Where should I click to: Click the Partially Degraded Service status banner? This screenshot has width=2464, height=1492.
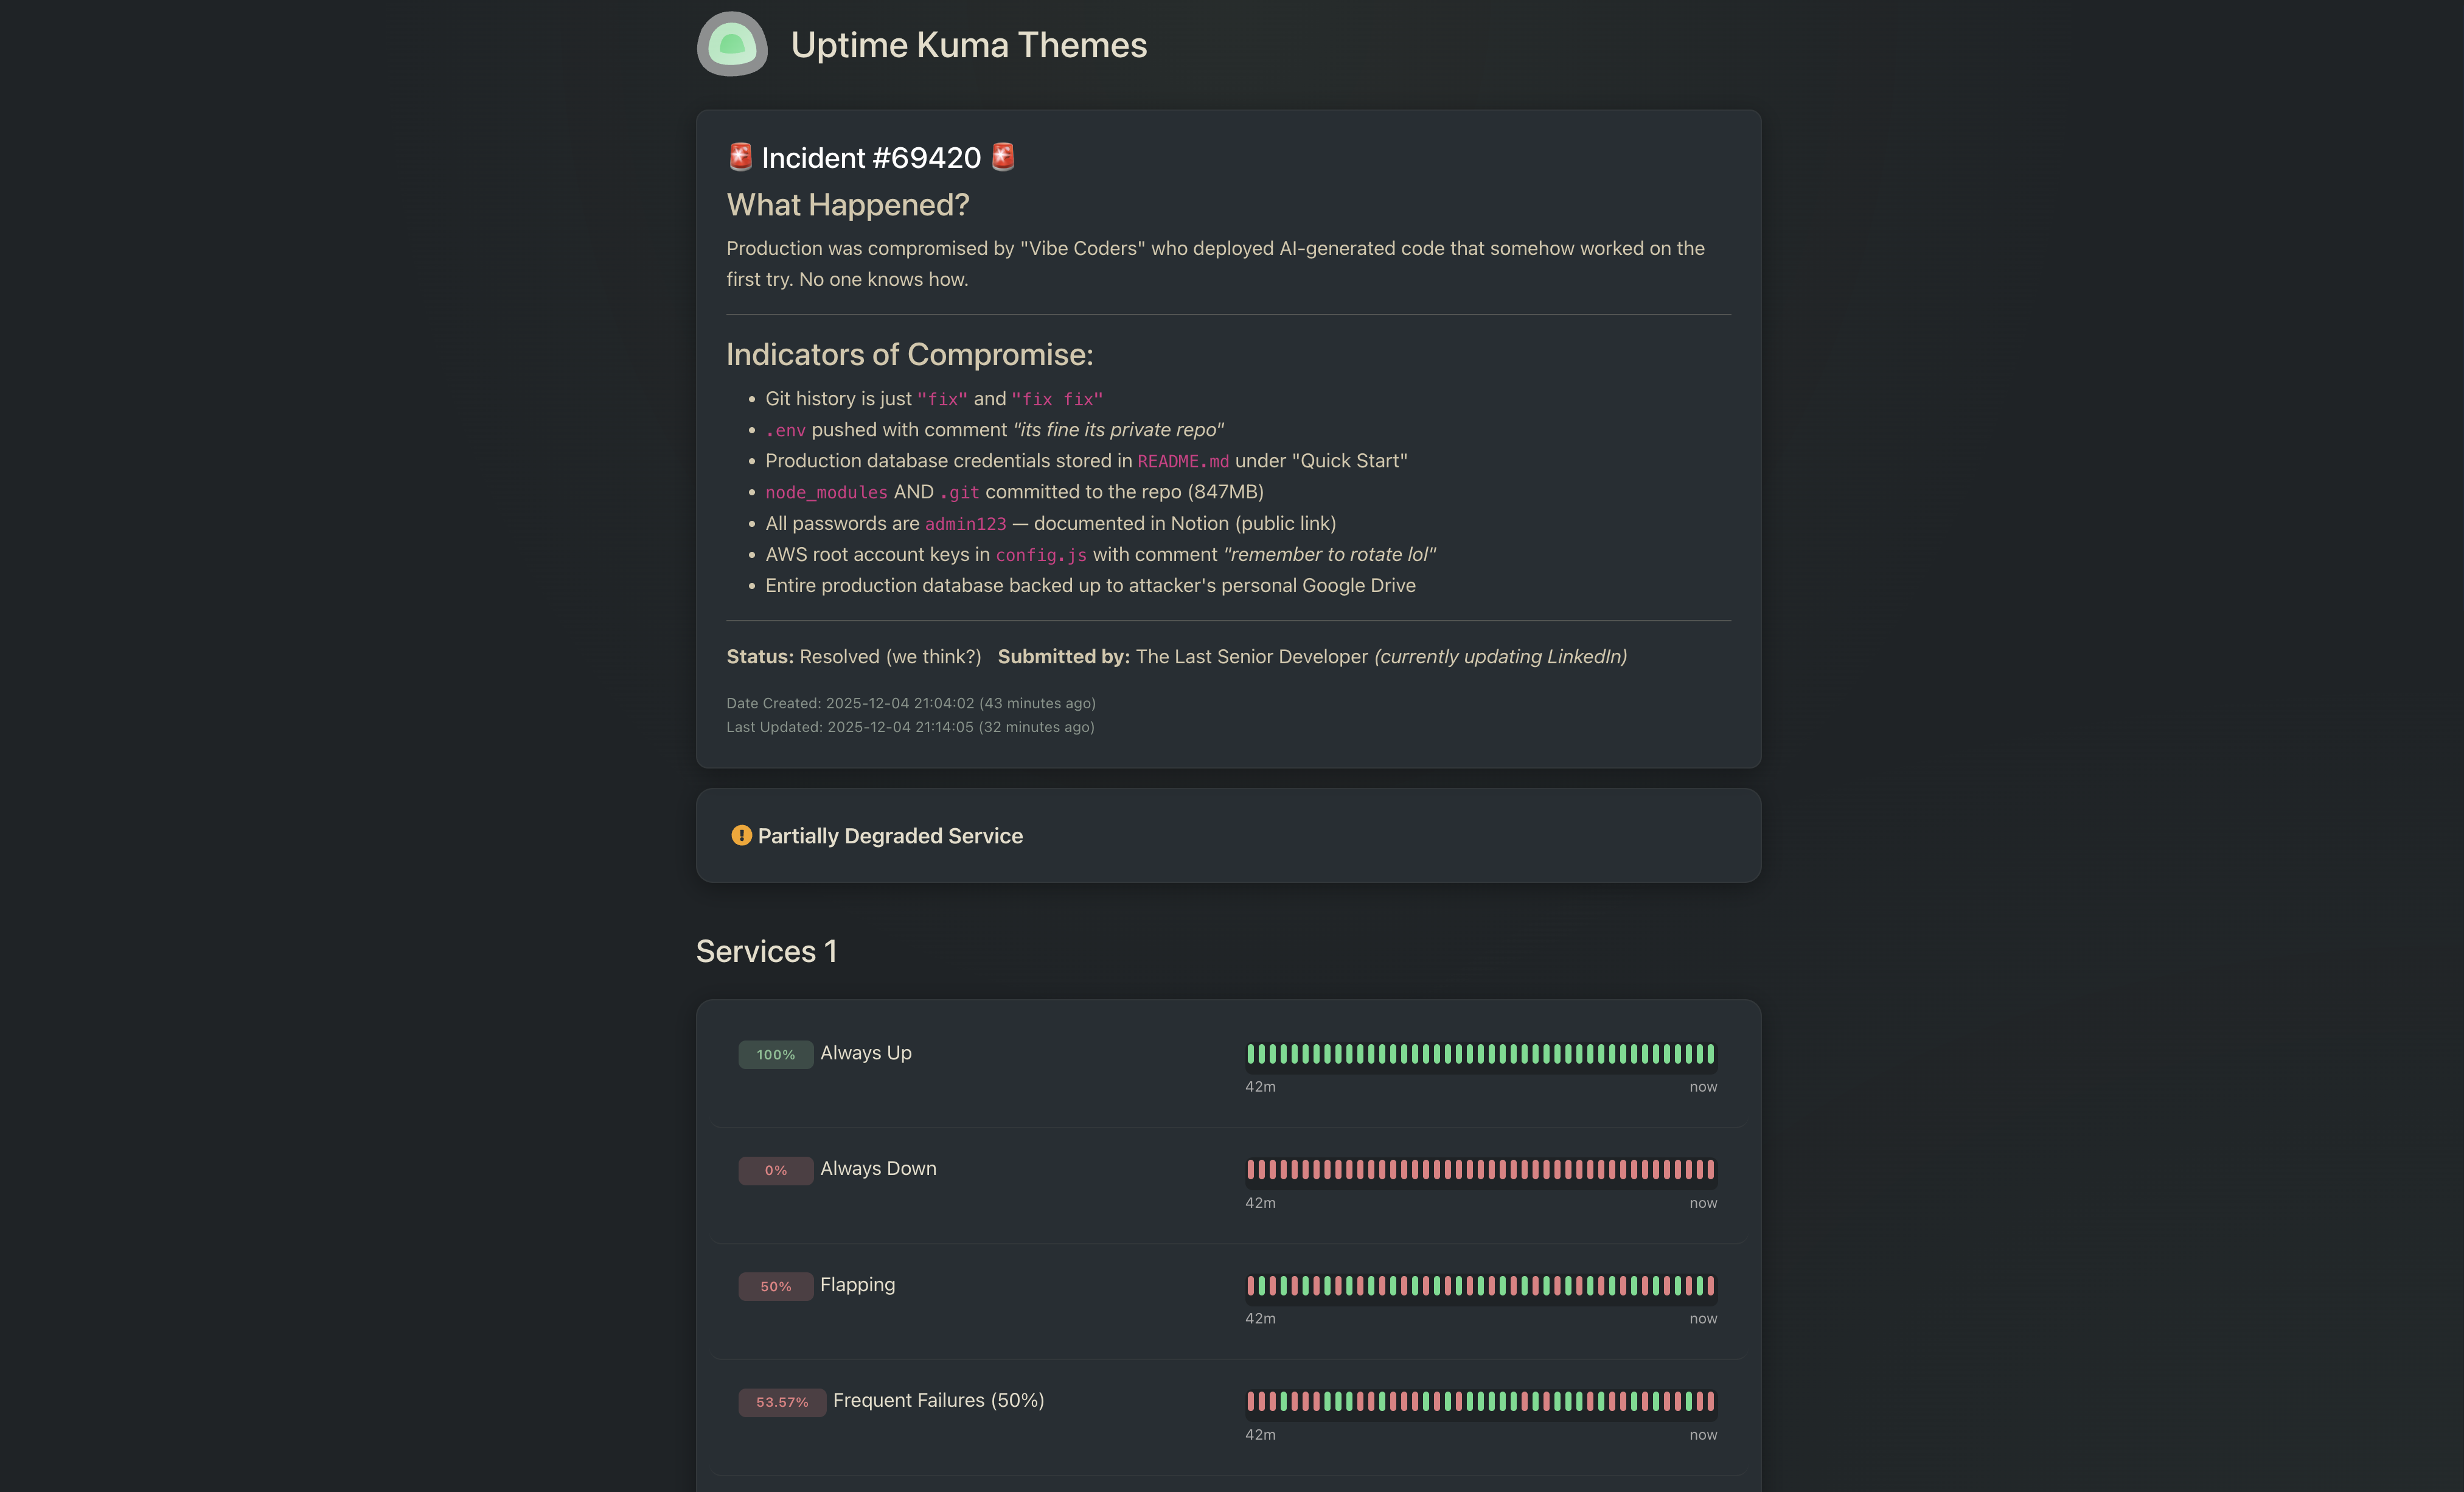[1228, 835]
